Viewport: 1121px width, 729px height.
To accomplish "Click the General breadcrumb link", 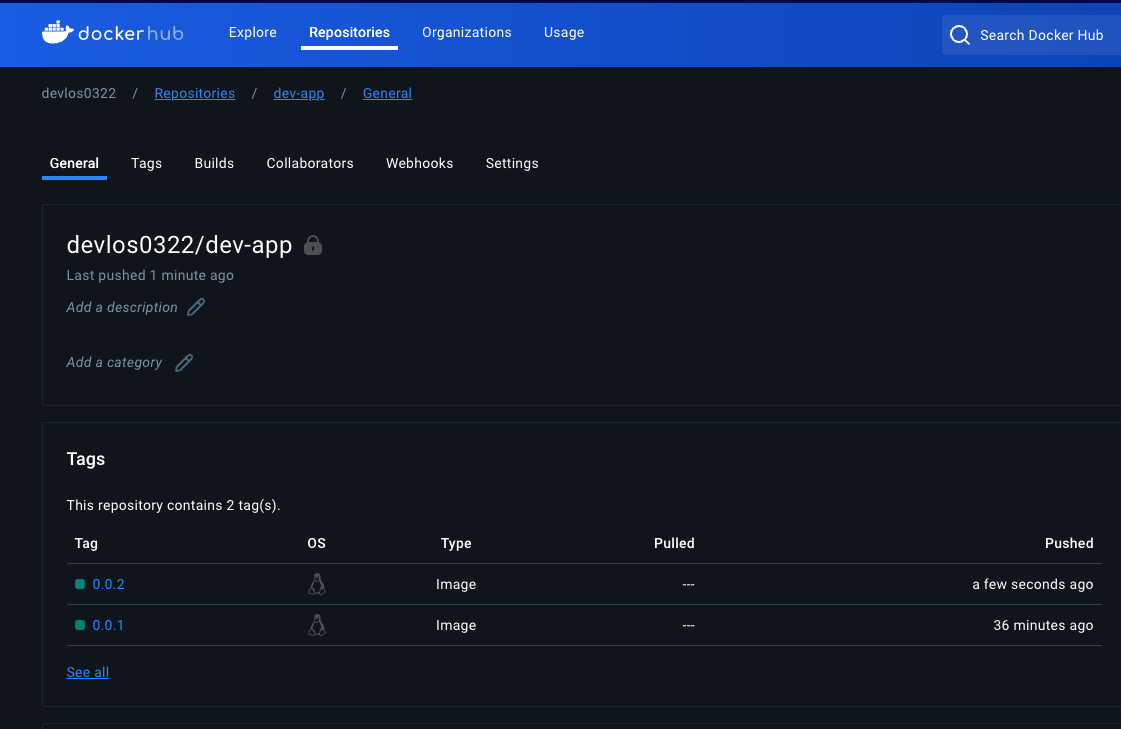I will point(387,93).
